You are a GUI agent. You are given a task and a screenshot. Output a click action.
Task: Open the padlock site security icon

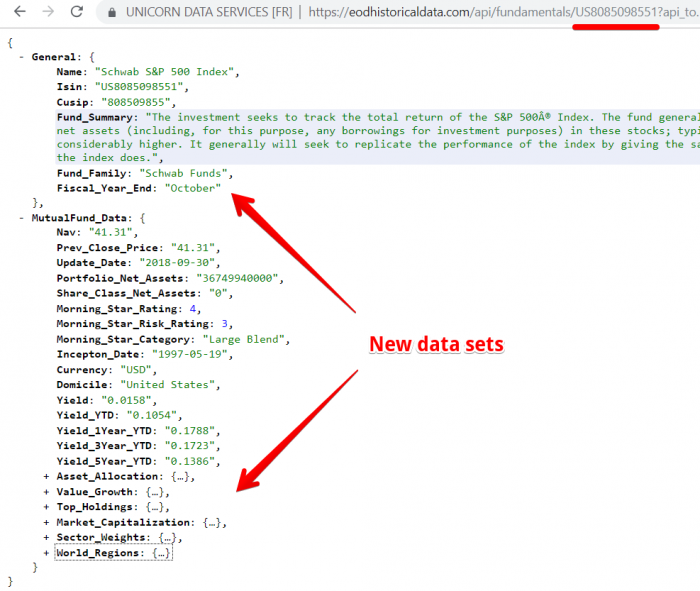tap(112, 12)
